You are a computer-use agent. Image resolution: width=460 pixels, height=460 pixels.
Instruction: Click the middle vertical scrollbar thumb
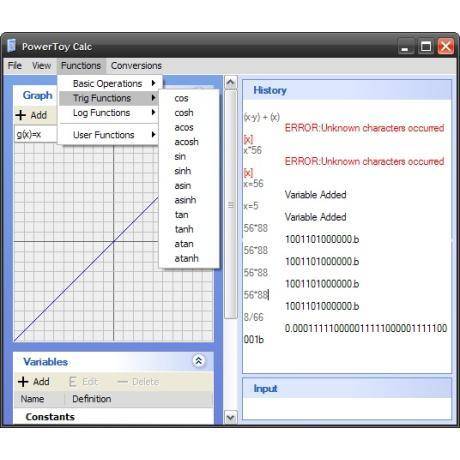pyautogui.click(x=231, y=205)
